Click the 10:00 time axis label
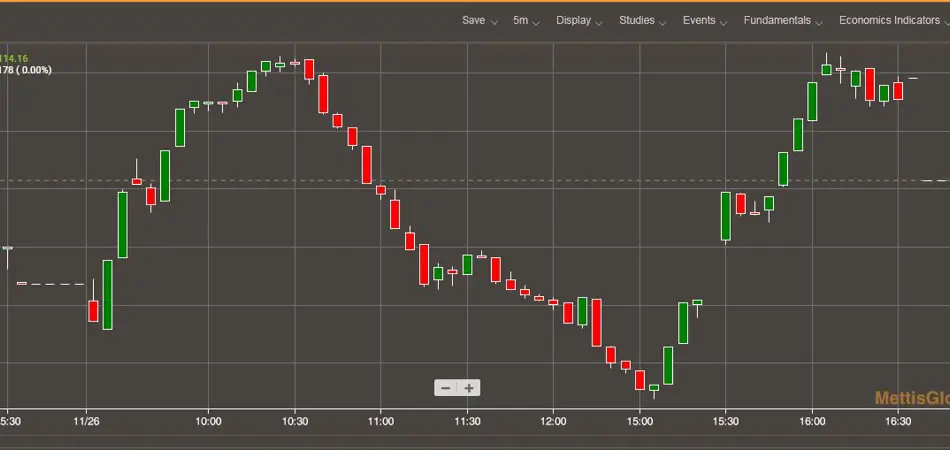The width and height of the screenshot is (950, 450). 208,421
